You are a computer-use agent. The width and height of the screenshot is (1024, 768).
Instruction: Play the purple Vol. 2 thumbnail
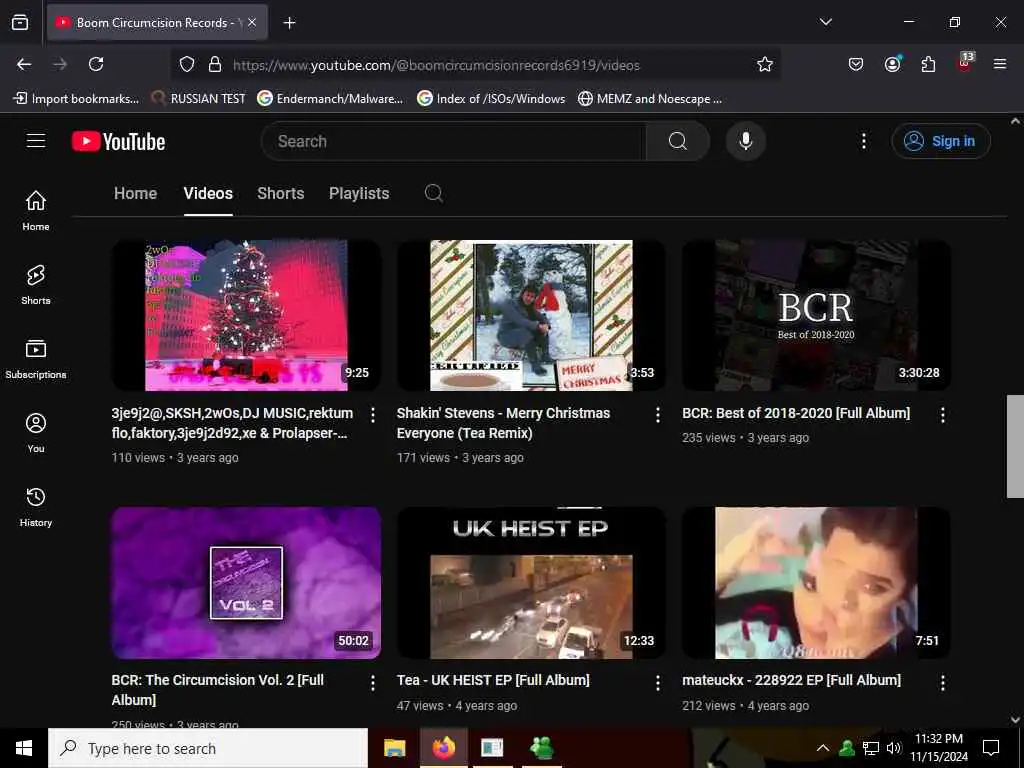pos(246,583)
